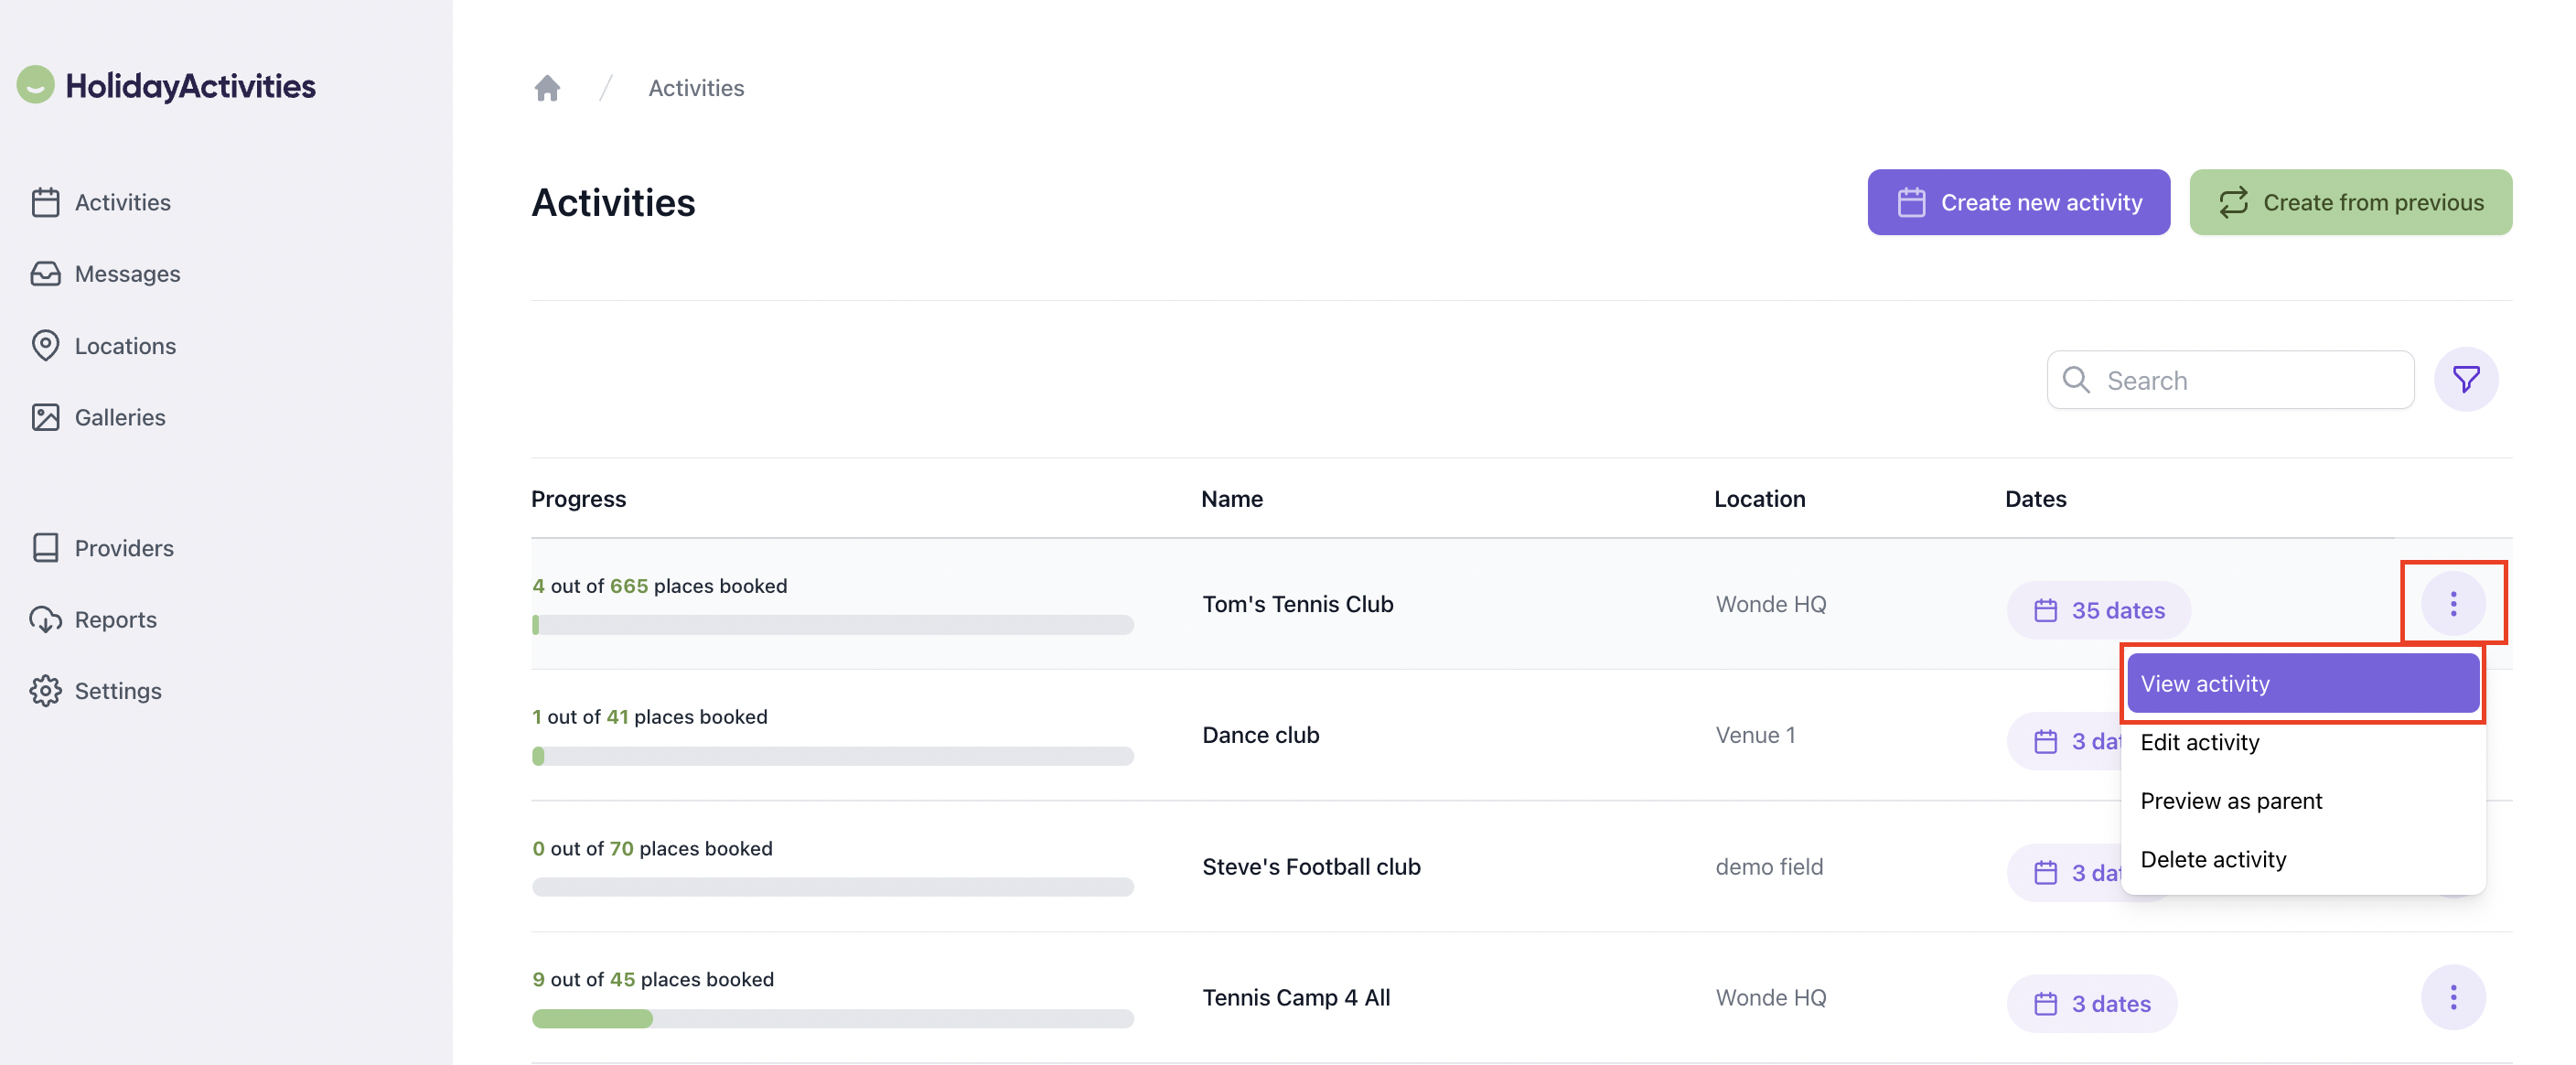The image size is (2576, 1065).
Task: Click the Tennis Camp 4 All progress bar
Action: (832, 1019)
